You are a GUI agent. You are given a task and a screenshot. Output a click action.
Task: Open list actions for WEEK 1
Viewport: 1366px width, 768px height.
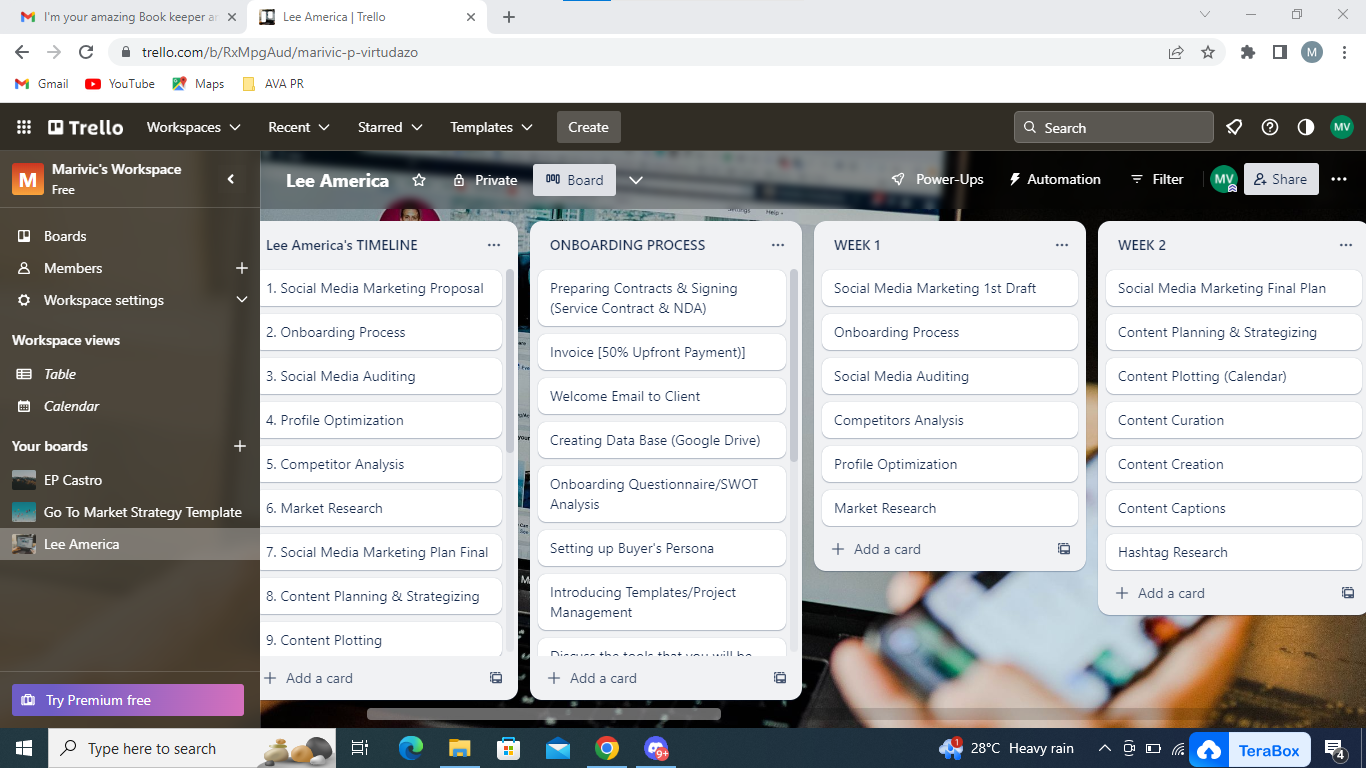tap(1062, 245)
